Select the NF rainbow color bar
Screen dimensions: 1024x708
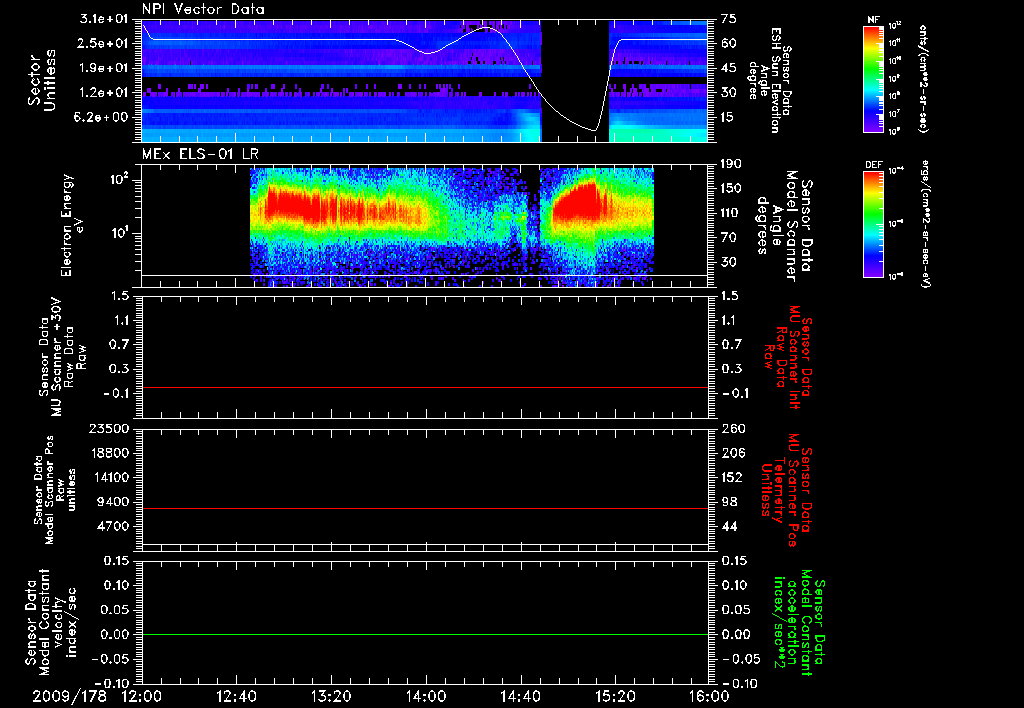click(x=874, y=78)
